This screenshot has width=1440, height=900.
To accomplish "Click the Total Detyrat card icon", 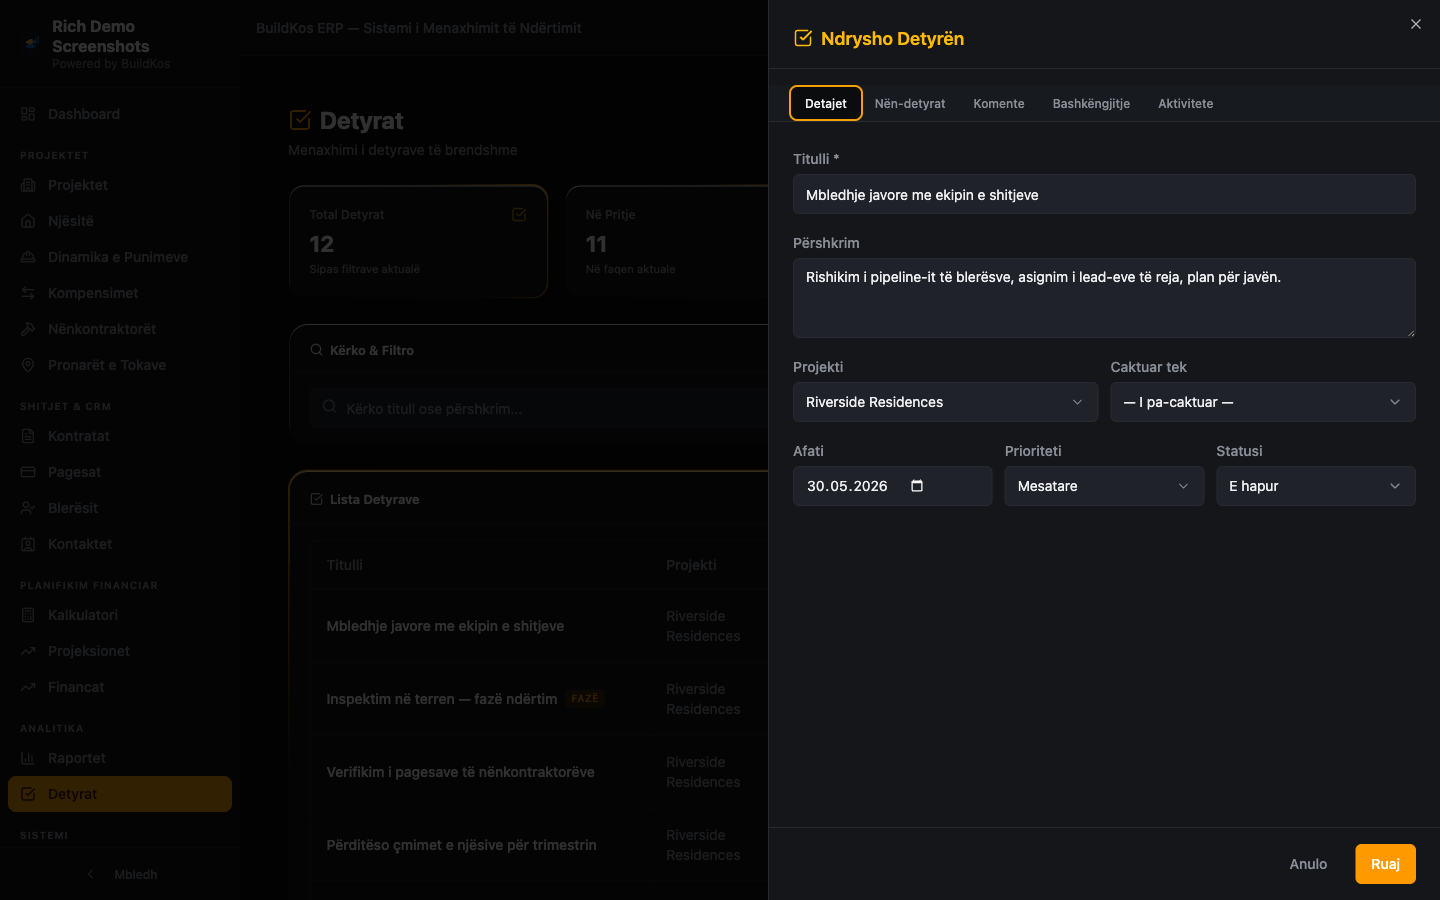I will pyautogui.click(x=519, y=214).
